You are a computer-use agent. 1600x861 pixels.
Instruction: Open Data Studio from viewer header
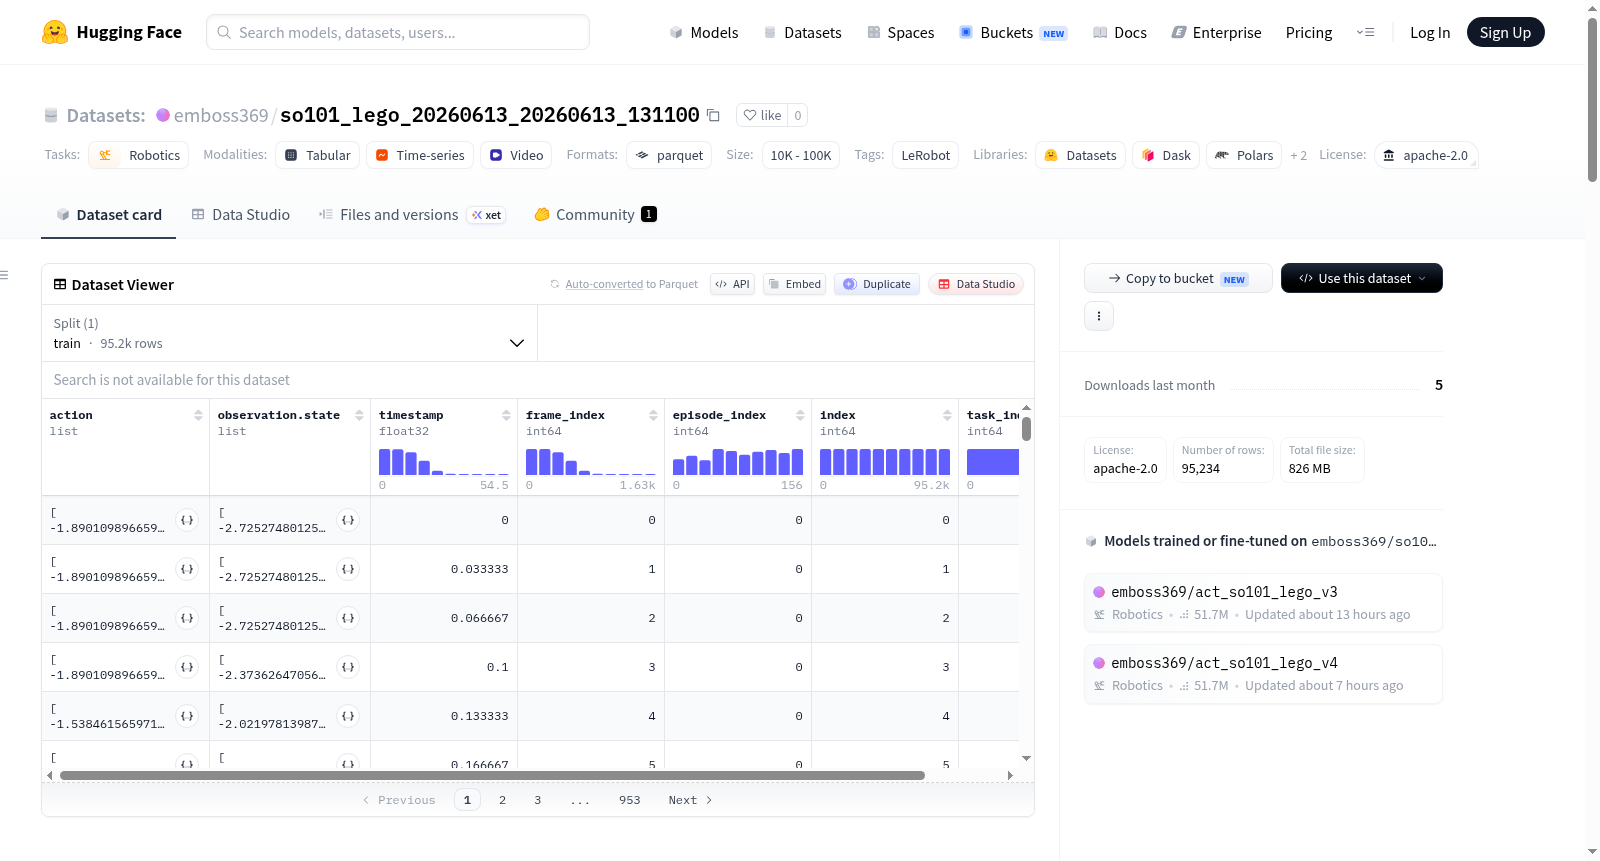[x=976, y=284]
